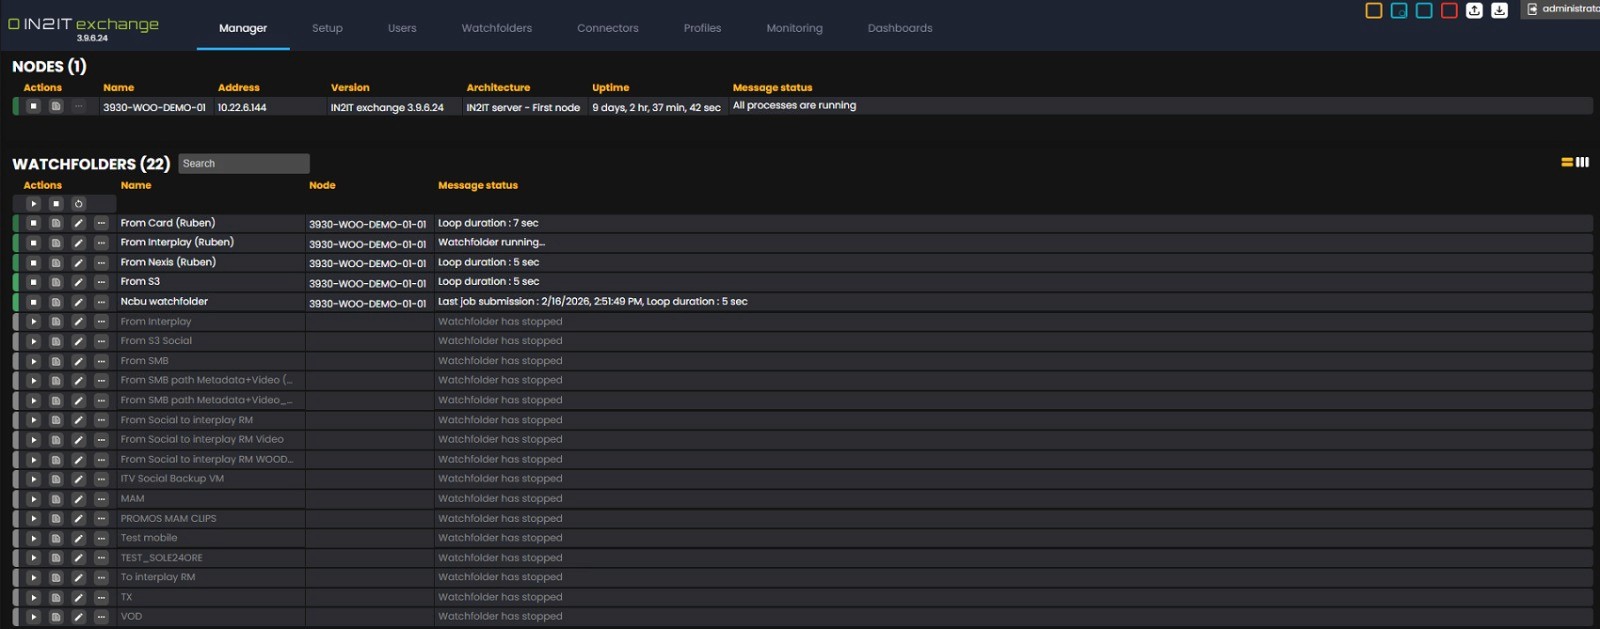Sort watchfolders by Node column header

[322, 185]
